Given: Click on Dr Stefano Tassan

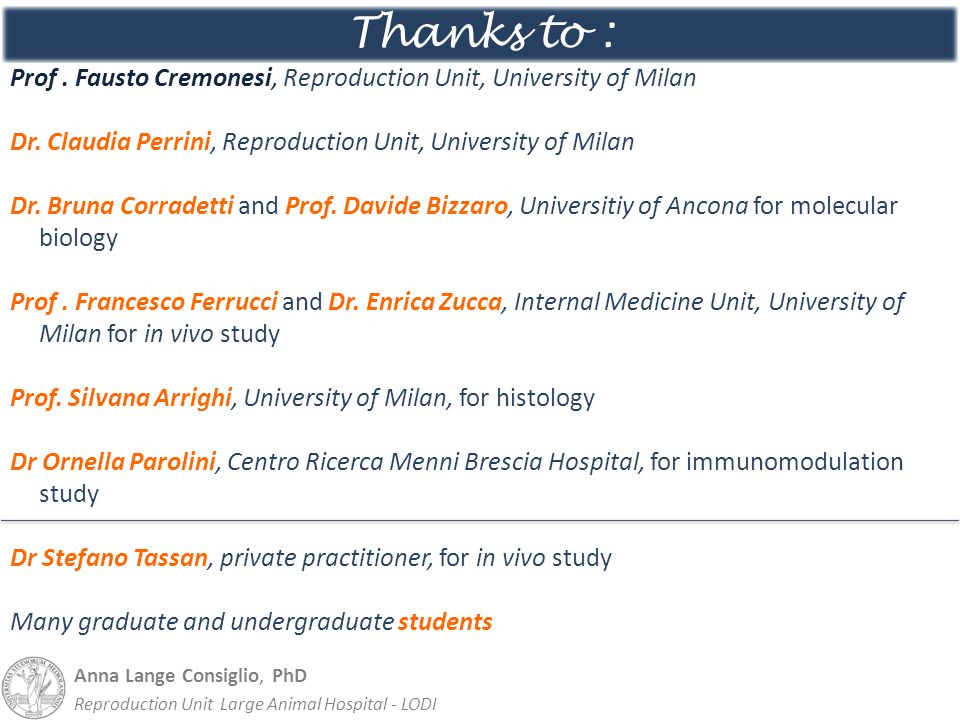Looking at the screenshot, I should pos(109,558).
